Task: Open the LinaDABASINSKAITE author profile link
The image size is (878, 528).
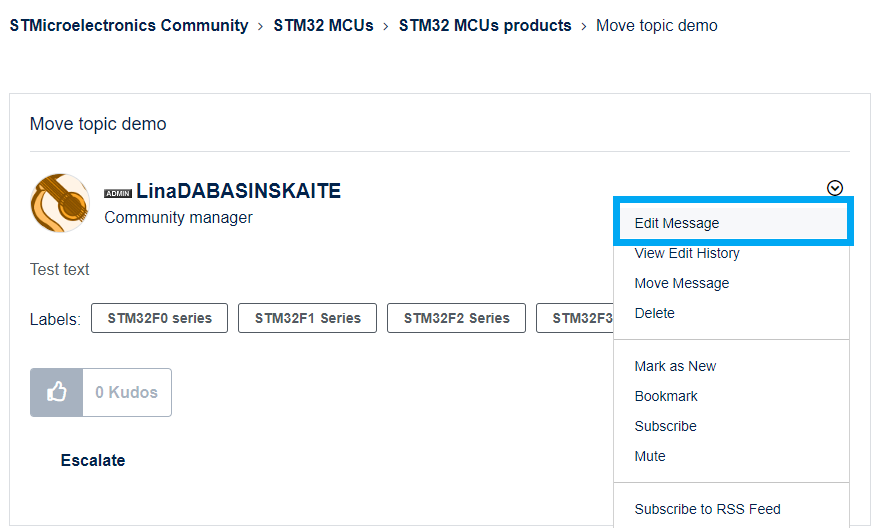Action: pyautogui.click(x=238, y=191)
